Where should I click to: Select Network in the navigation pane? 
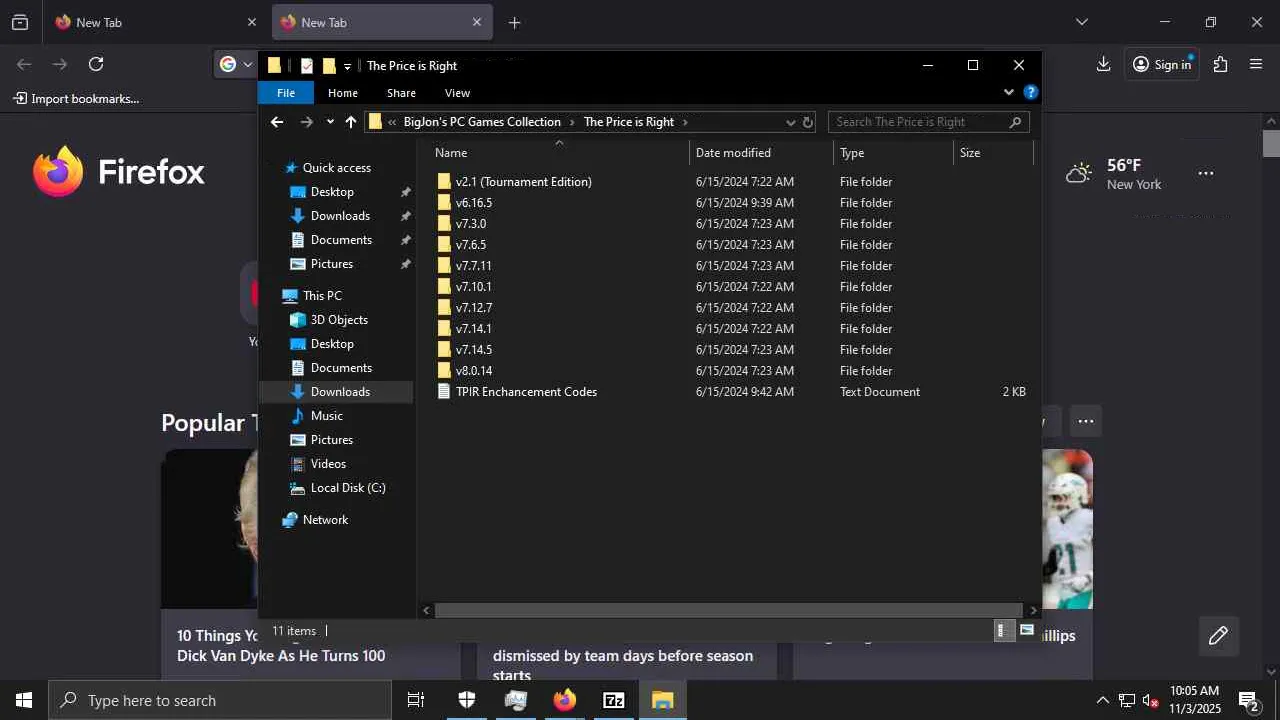325,520
